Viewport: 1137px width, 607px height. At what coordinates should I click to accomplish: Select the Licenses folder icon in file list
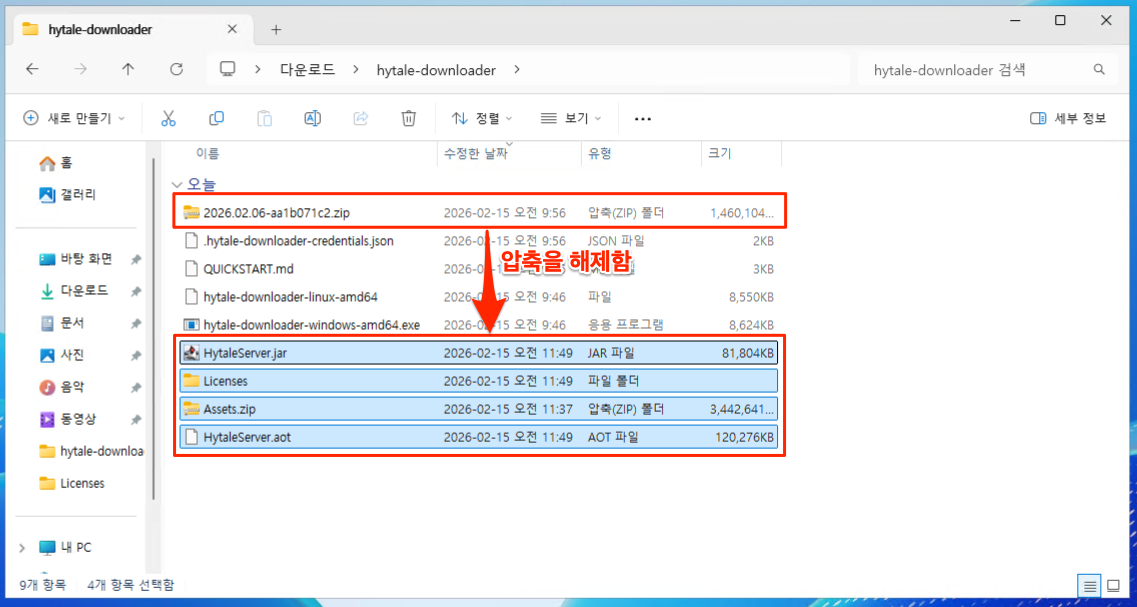point(191,381)
